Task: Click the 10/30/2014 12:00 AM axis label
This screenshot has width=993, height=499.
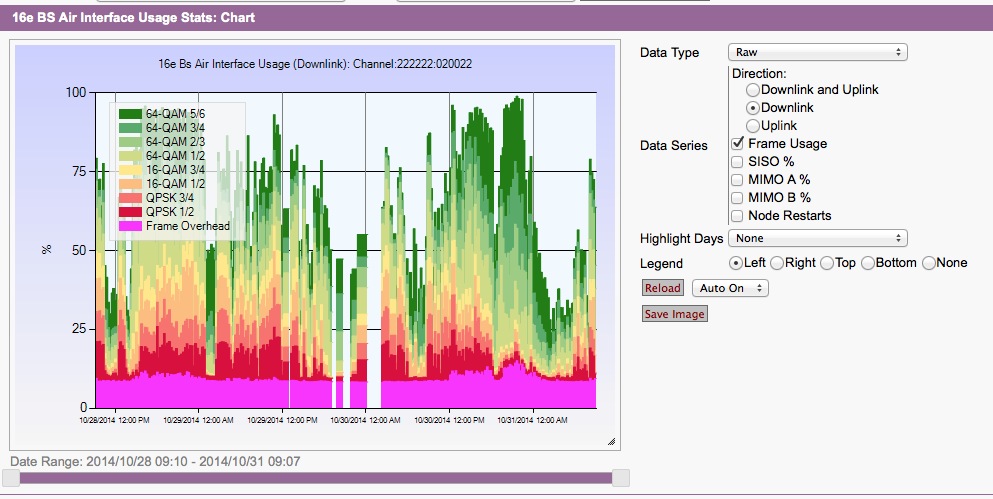Action: coord(366,420)
